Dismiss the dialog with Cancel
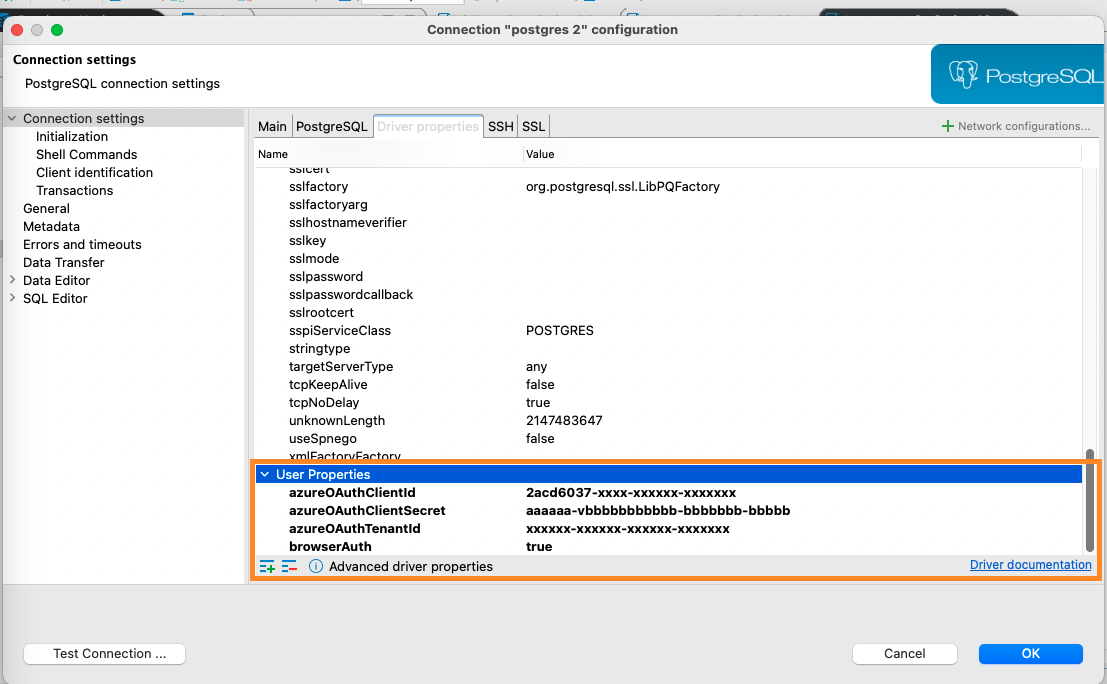This screenshot has width=1107, height=684. point(904,653)
